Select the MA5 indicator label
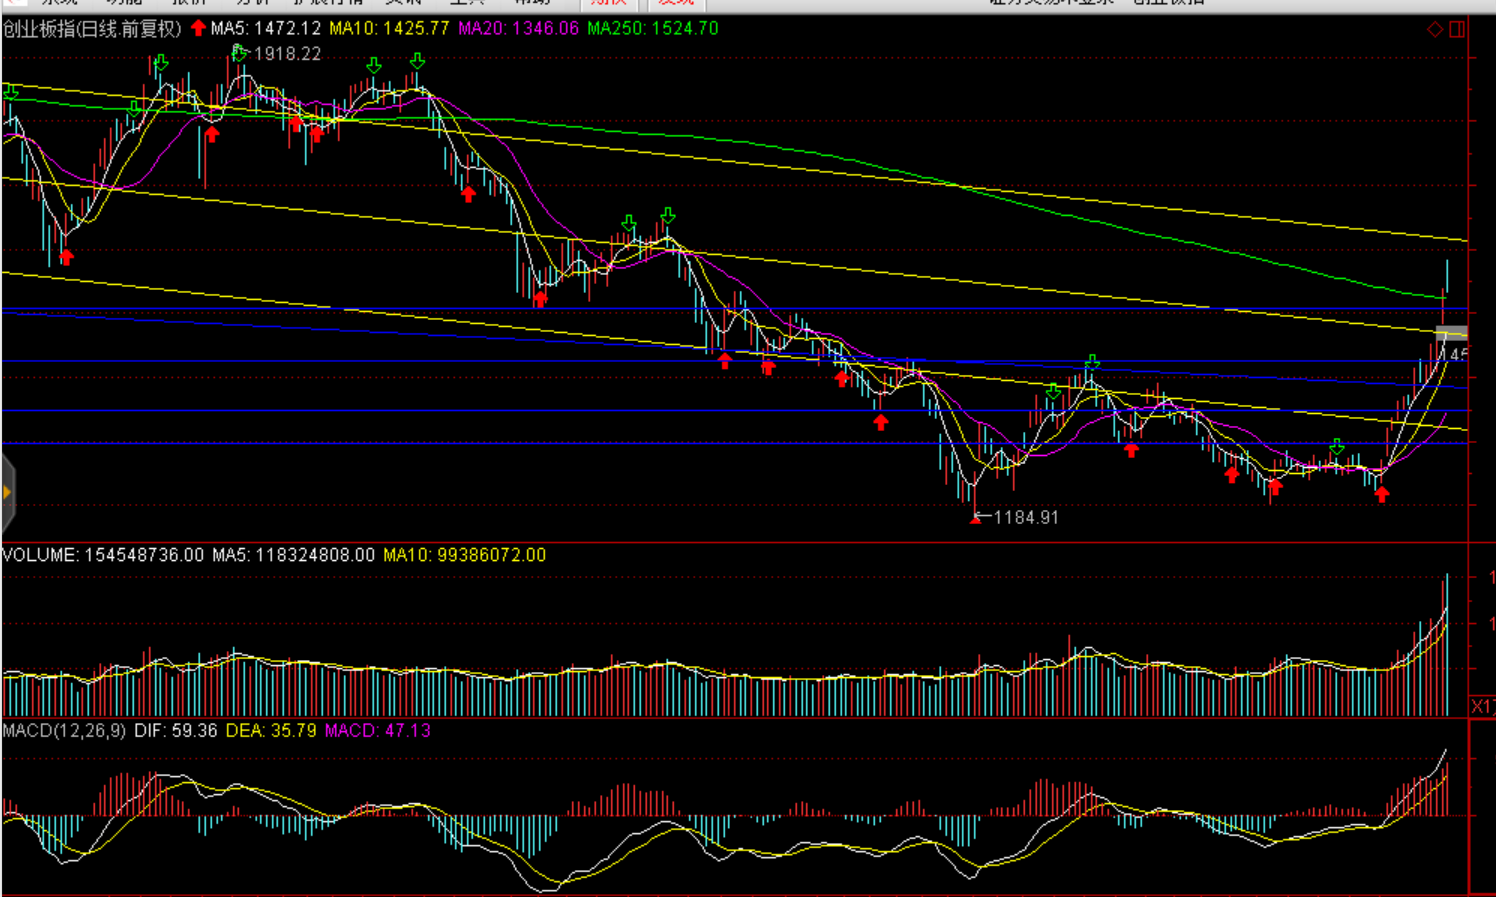1496x897 pixels. 265,29
